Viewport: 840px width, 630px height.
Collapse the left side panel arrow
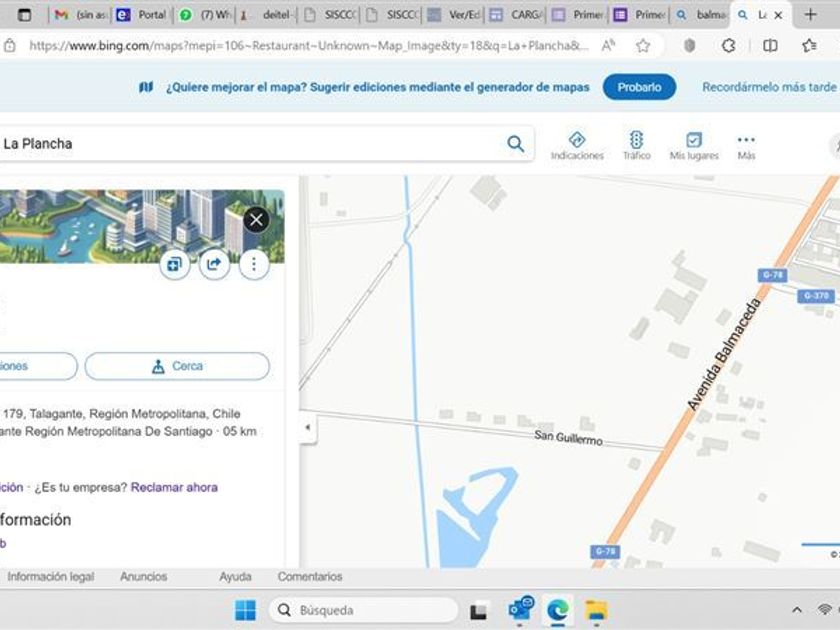(307, 428)
